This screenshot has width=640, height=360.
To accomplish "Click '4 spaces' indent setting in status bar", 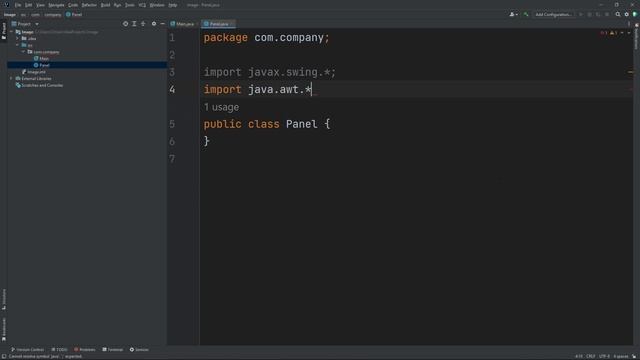I will 620,356.
